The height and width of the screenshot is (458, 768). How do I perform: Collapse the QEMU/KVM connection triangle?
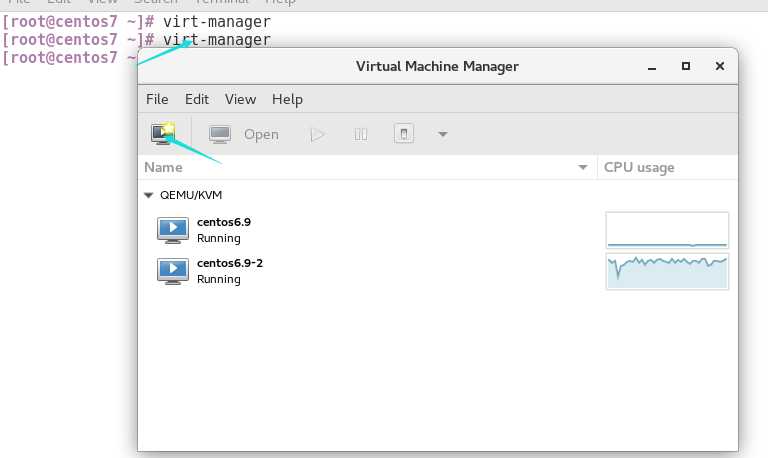(148, 195)
